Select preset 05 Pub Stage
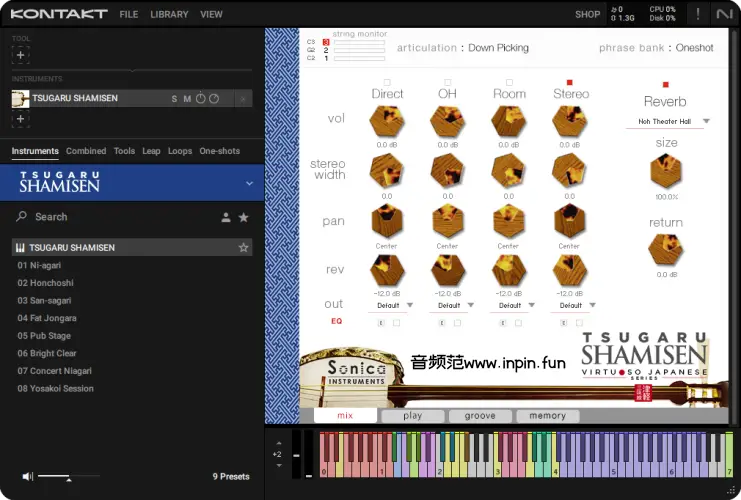This screenshot has width=741, height=500. (44, 336)
